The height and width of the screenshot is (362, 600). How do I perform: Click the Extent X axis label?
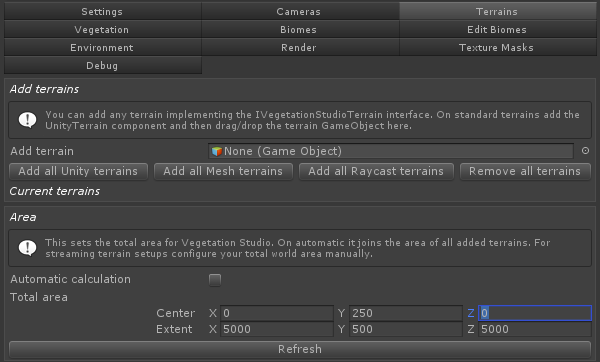tap(213, 329)
